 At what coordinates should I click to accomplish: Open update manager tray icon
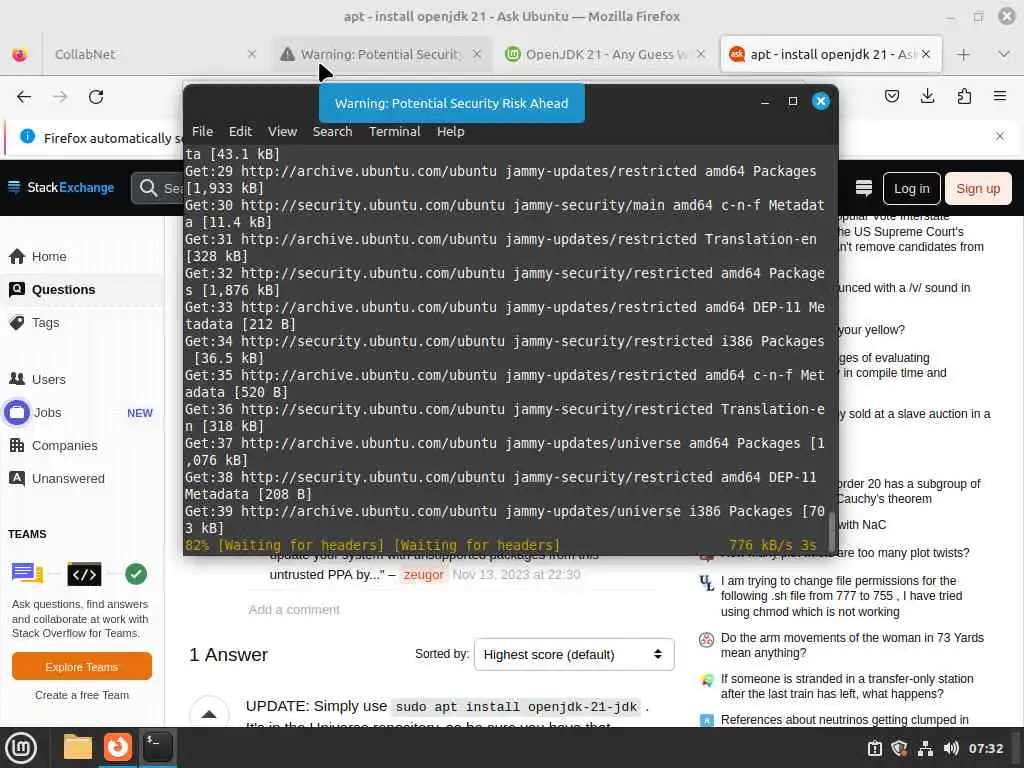point(874,748)
